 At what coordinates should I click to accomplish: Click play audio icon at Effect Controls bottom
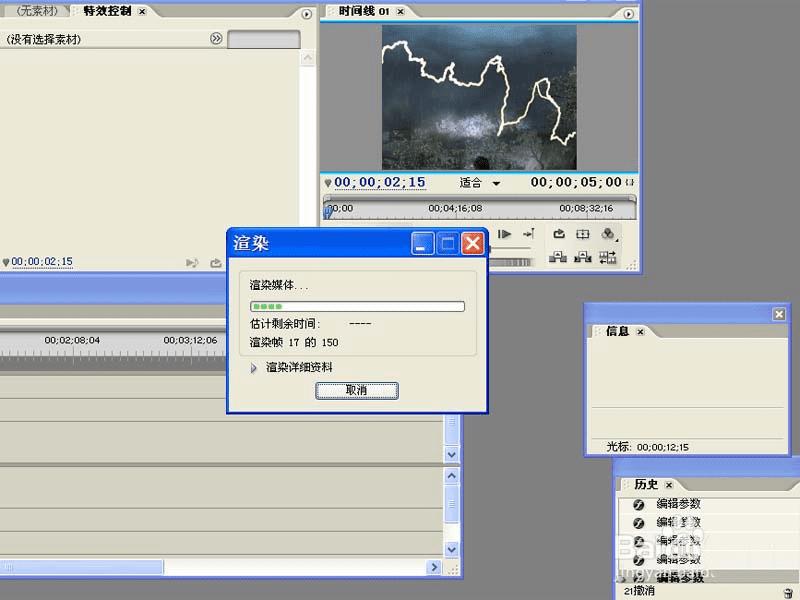point(192,263)
